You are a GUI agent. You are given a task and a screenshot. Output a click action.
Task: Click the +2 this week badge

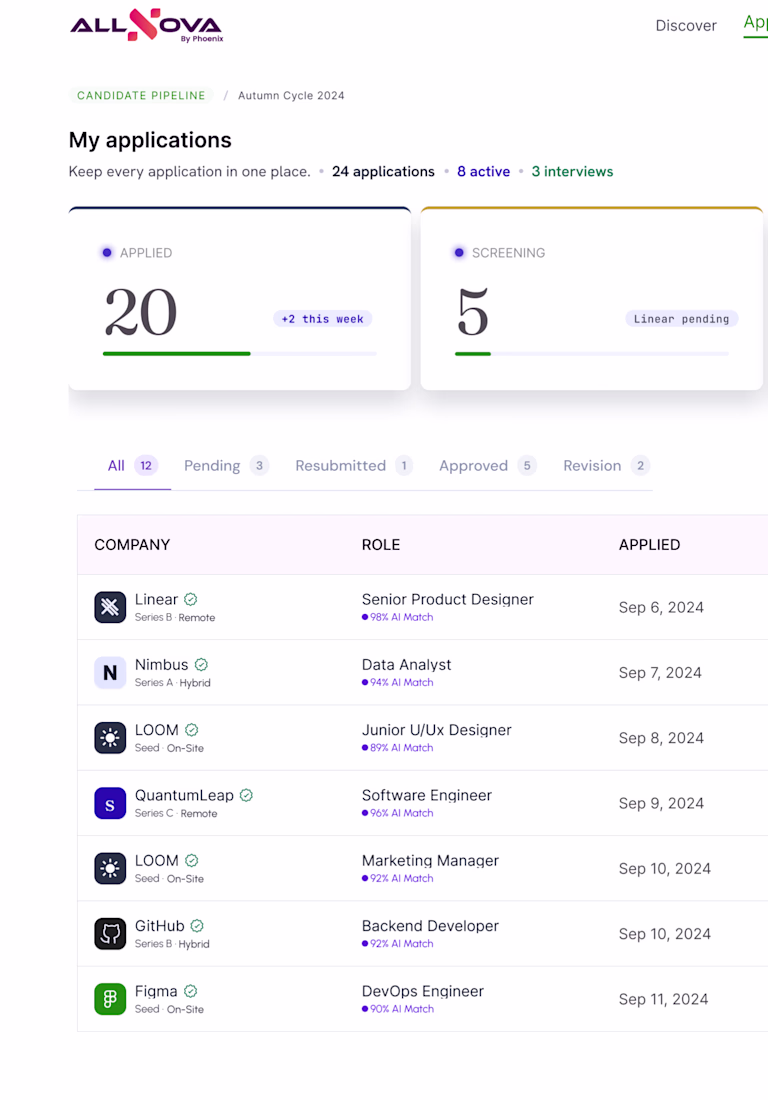pos(323,318)
